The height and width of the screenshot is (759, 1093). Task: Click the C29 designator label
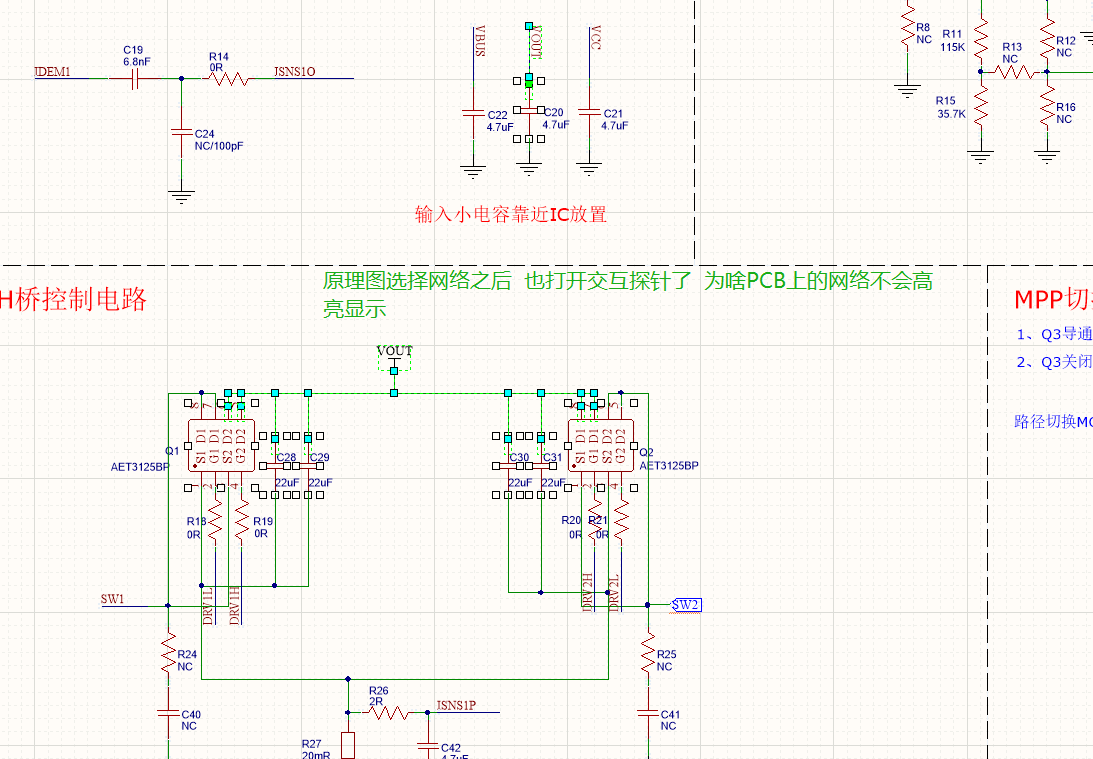pyautogui.click(x=320, y=457)
